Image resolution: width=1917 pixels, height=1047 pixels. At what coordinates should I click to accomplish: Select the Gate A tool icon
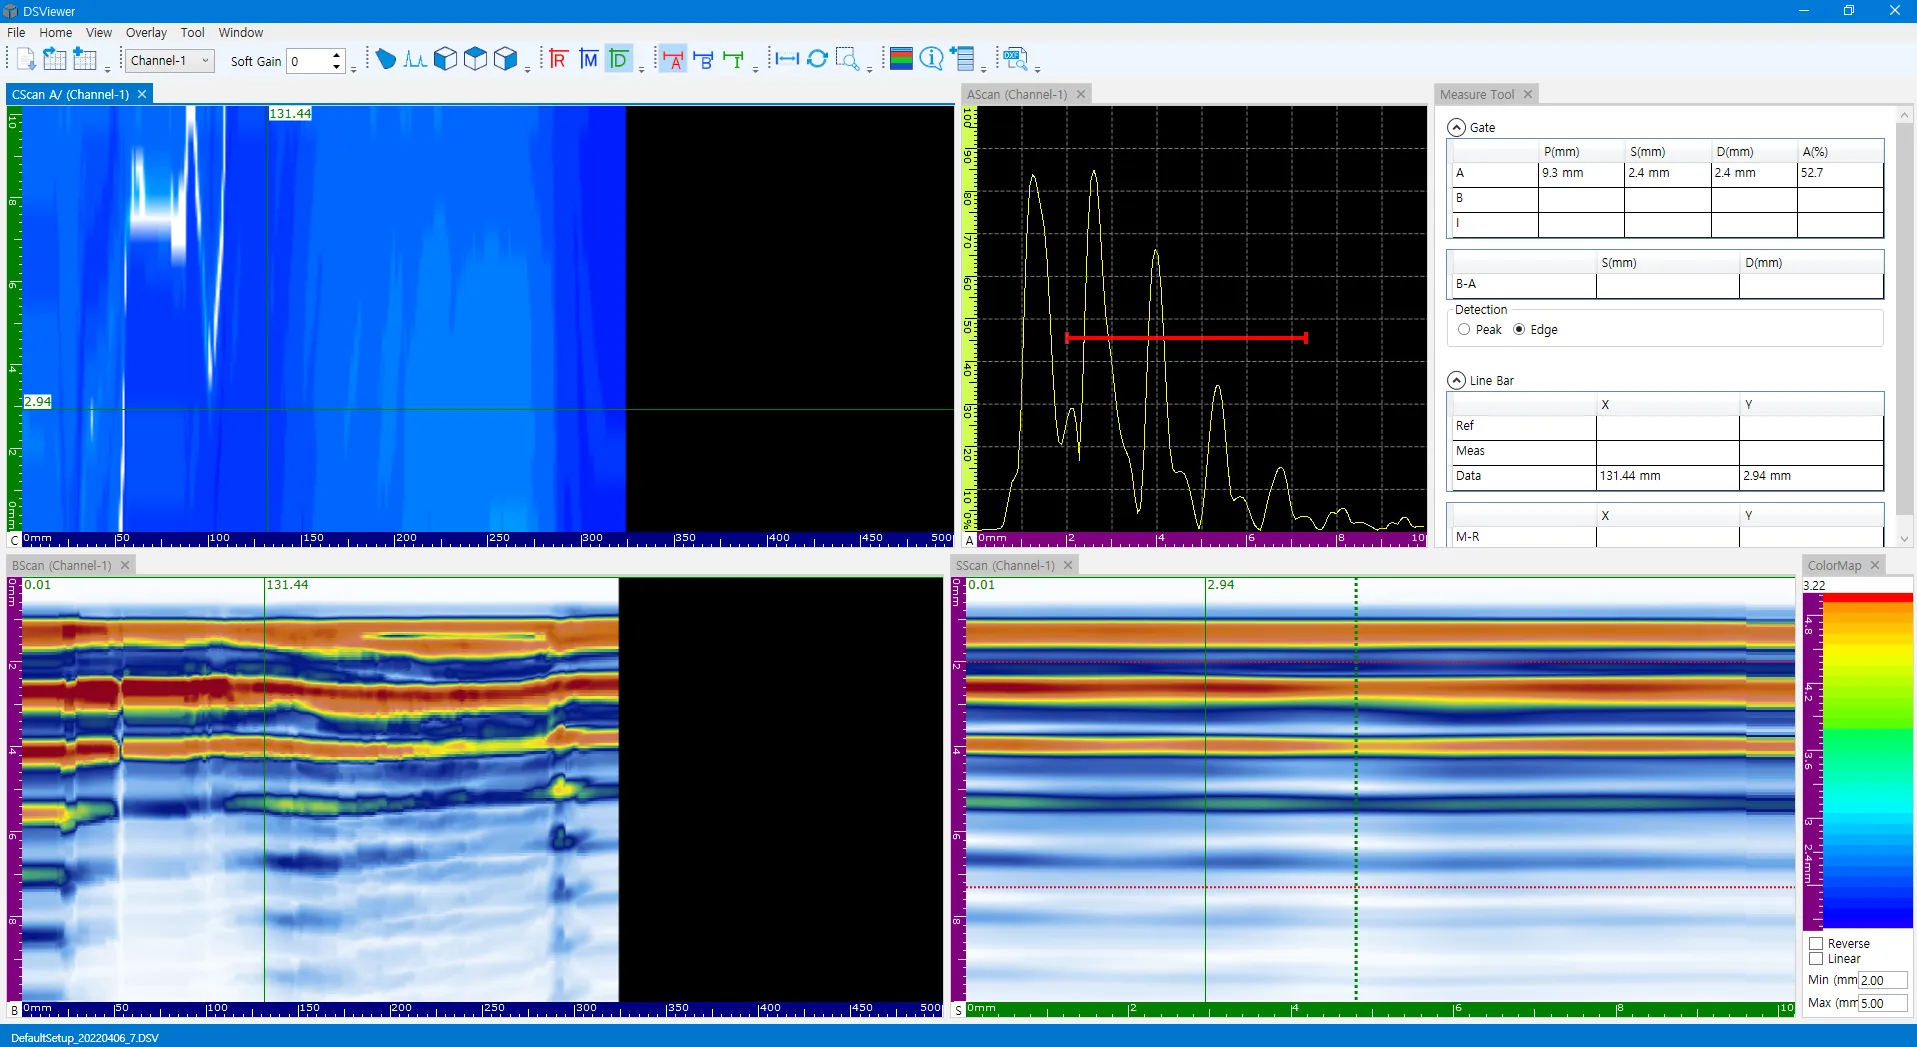tap(673, 60)
